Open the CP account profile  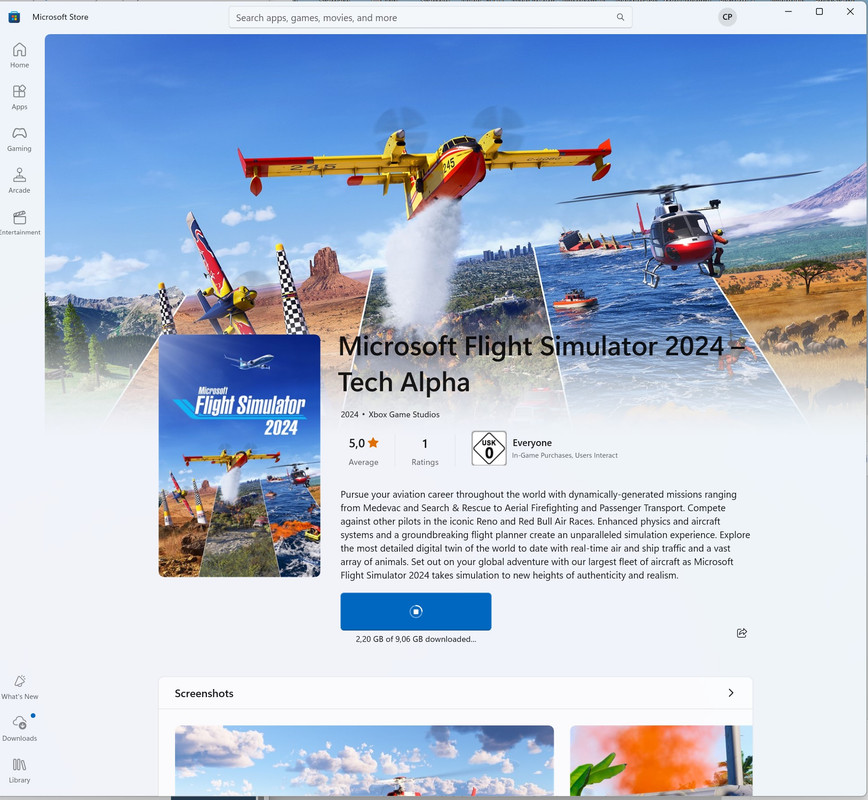727,17
